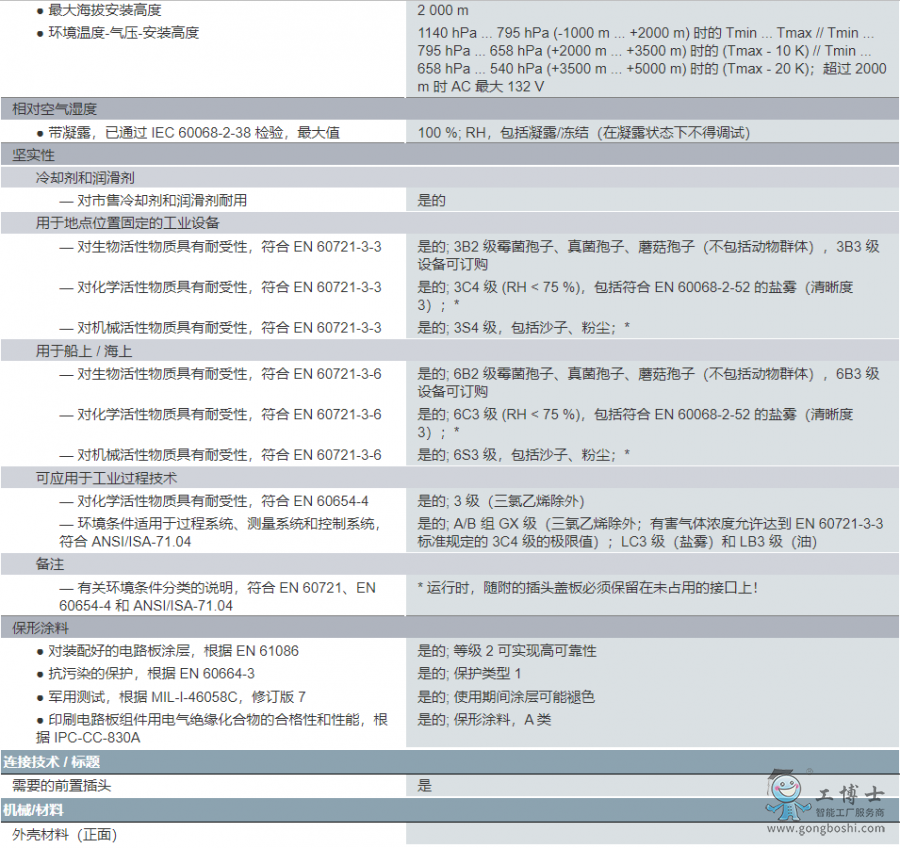Click the '外壳材料（正面）' row label
The image size is (900, 848).
tap(64, 834)
